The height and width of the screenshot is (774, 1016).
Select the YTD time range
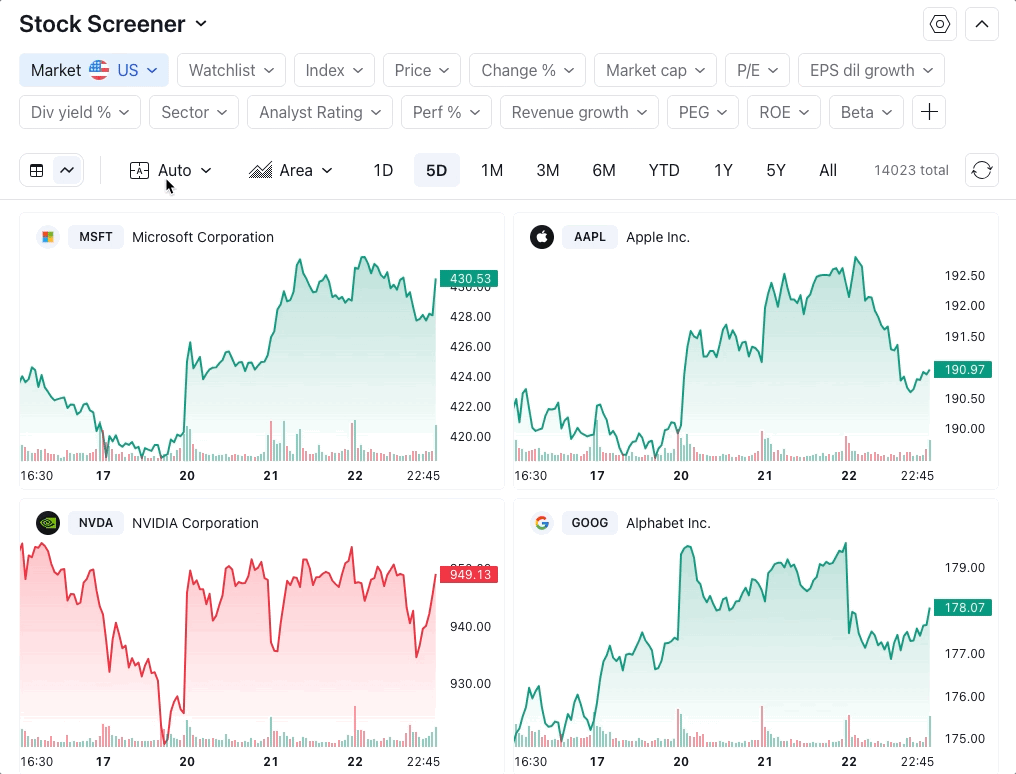(664, 170)
